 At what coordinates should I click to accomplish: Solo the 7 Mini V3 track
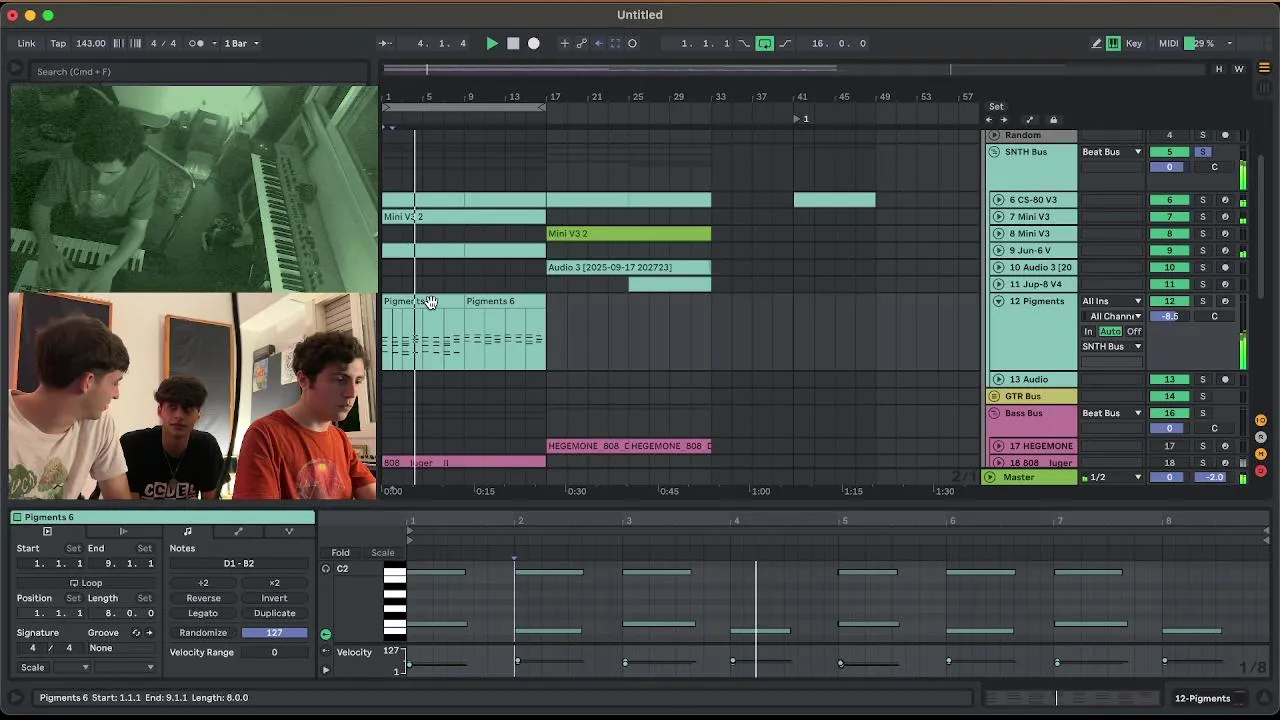coord(1203,217)
